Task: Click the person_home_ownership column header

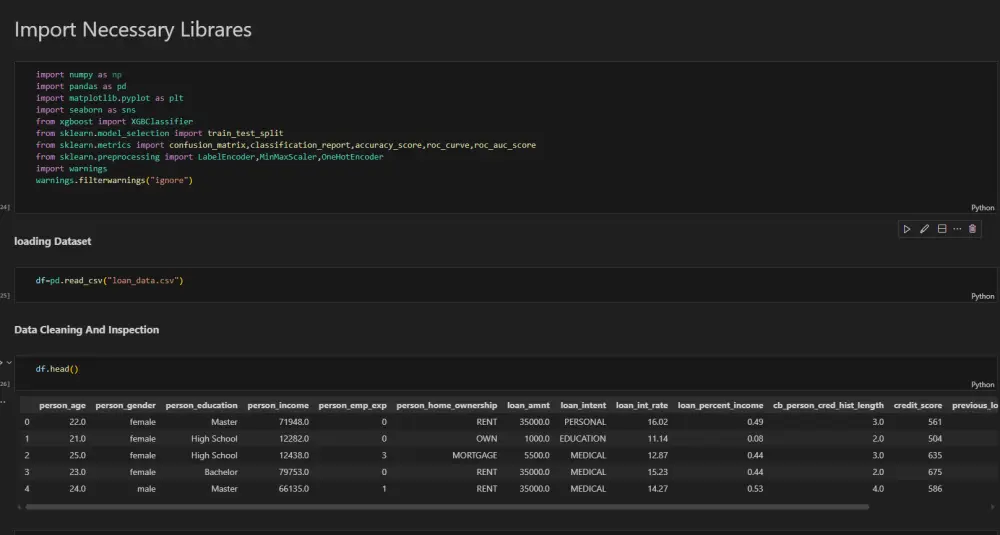Action: 446,405
